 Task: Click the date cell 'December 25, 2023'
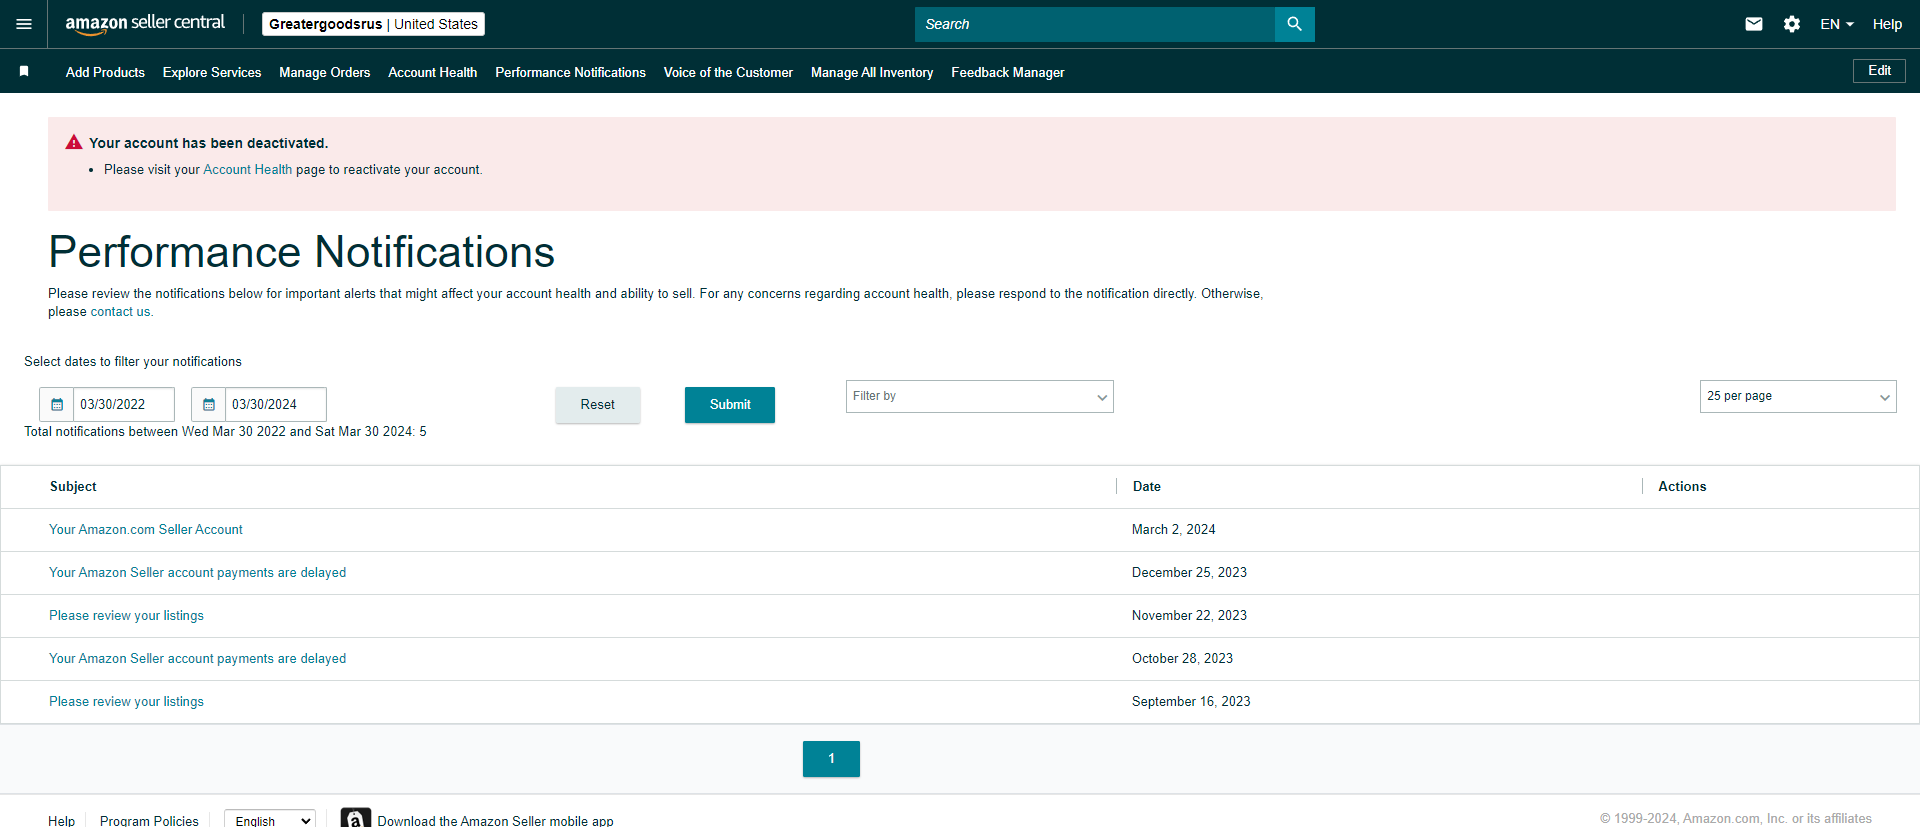coord(1189,573)
